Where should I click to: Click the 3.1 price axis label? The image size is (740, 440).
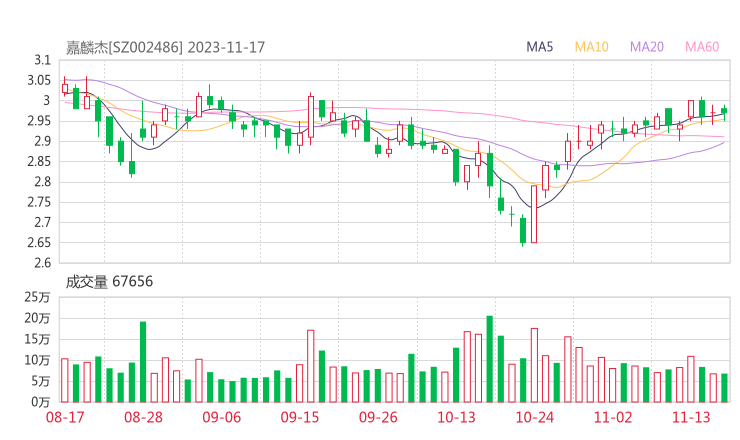click(x=42, y=60)
